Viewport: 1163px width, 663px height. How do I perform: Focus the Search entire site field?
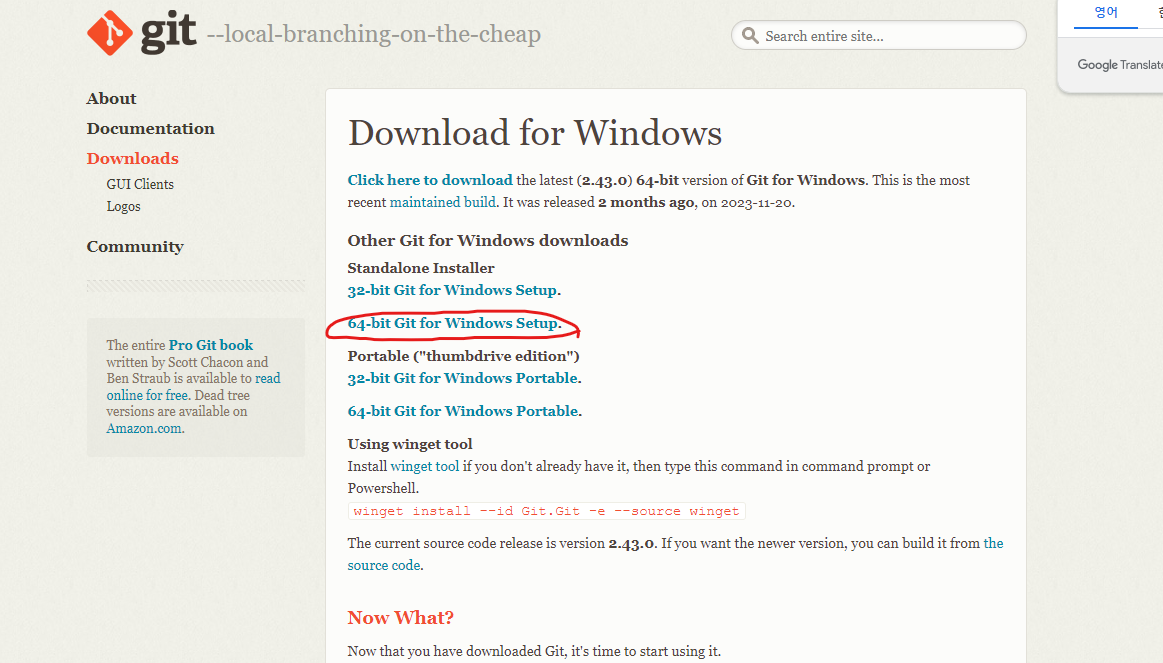pyautogui.click(x=878, y=36)
